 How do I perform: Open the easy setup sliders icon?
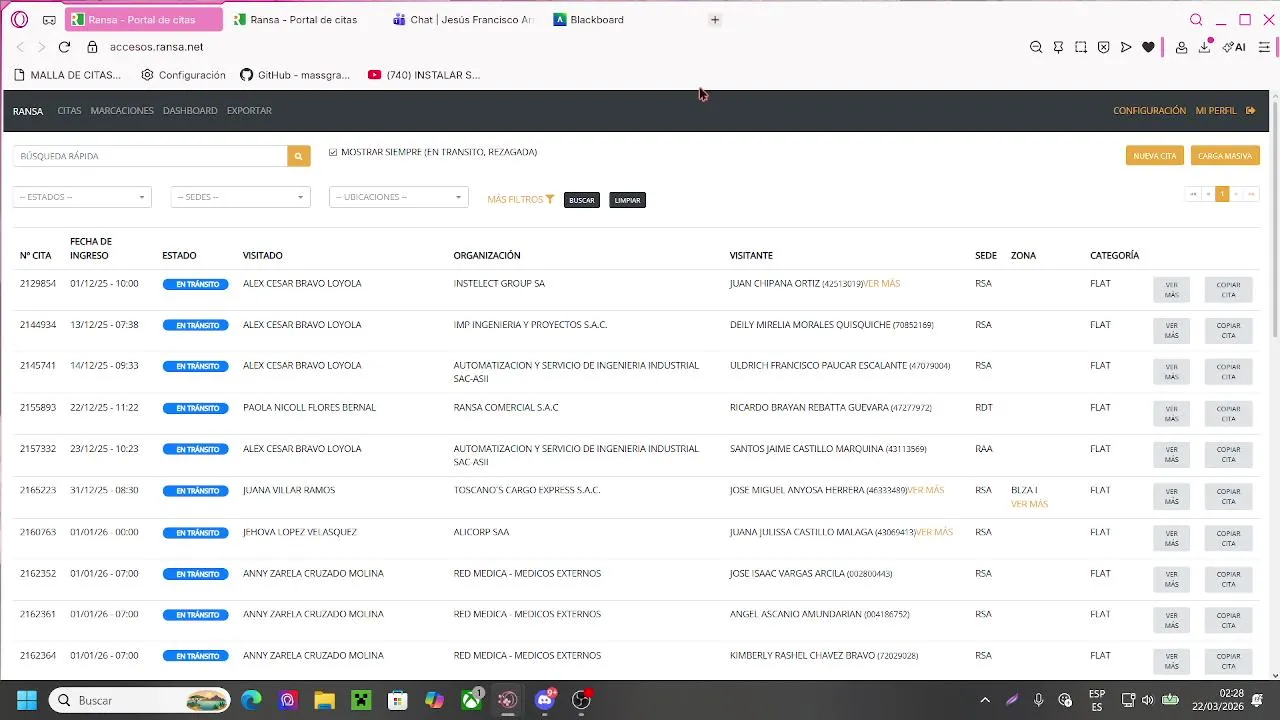coord(1264,47)
